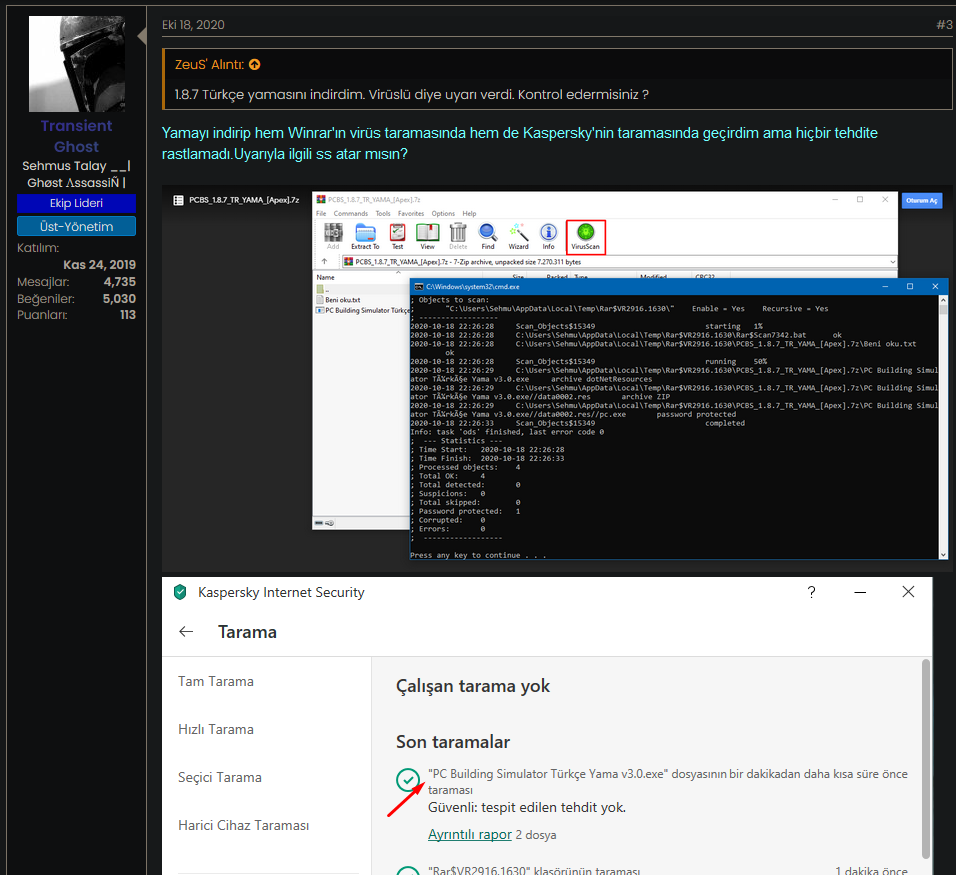Click the ZeuS' Alıntı quote header
The image size is (956, 875).
tap(209, 65)
